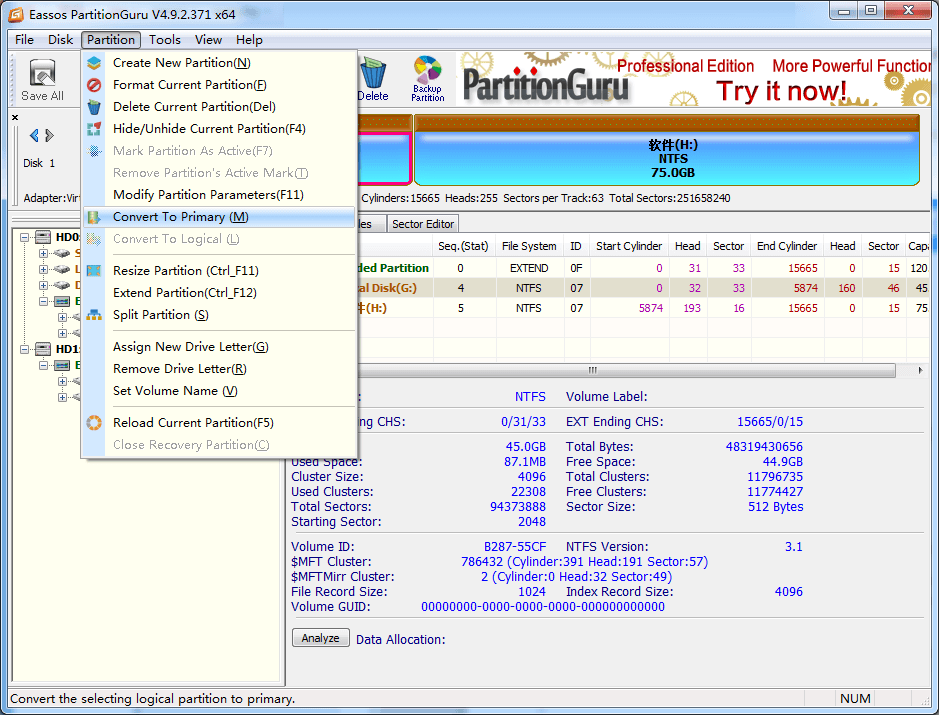Screen dimensions: 939x715
Task: Collapse the extended partition node under HD0
Action: (x=43, y=301)
